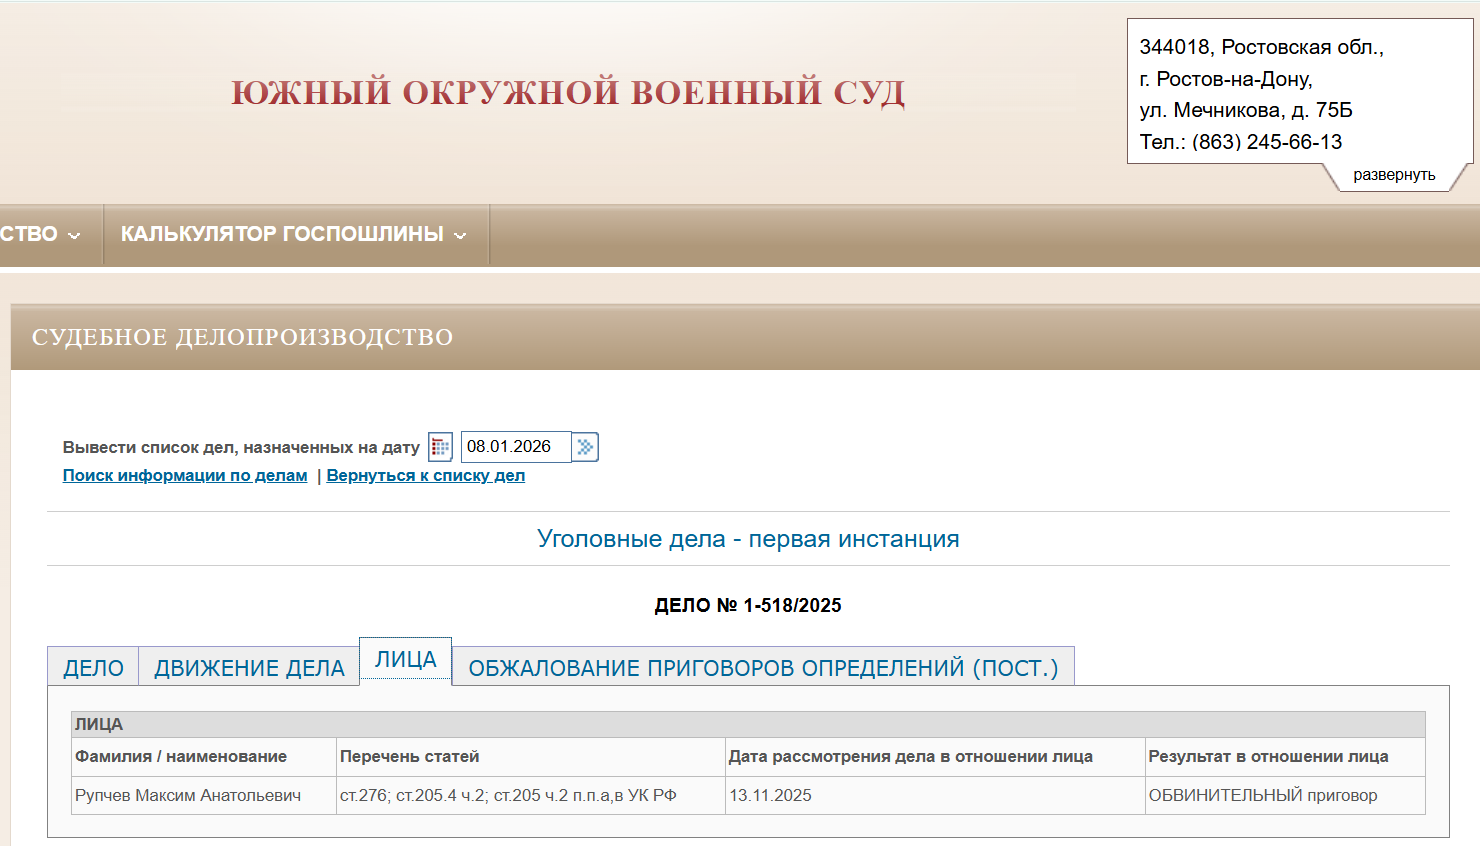Expand the partially visible СТВО menu

pyautogui.click(x=40, y=235)
